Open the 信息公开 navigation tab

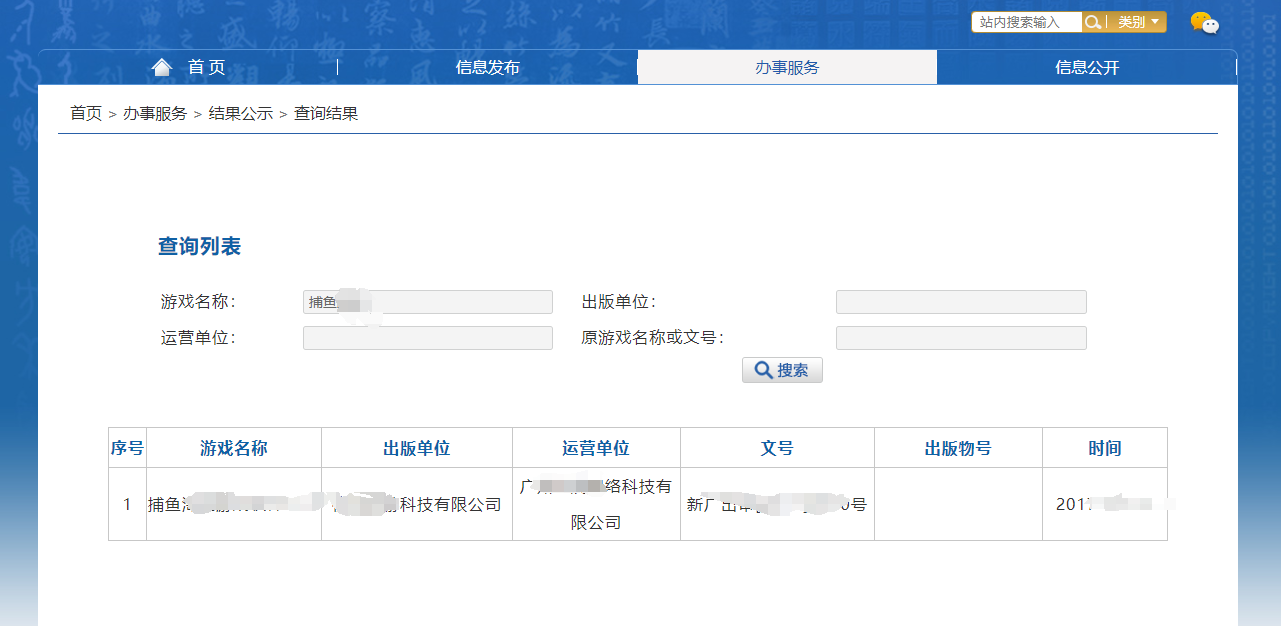pos(1087,68)
